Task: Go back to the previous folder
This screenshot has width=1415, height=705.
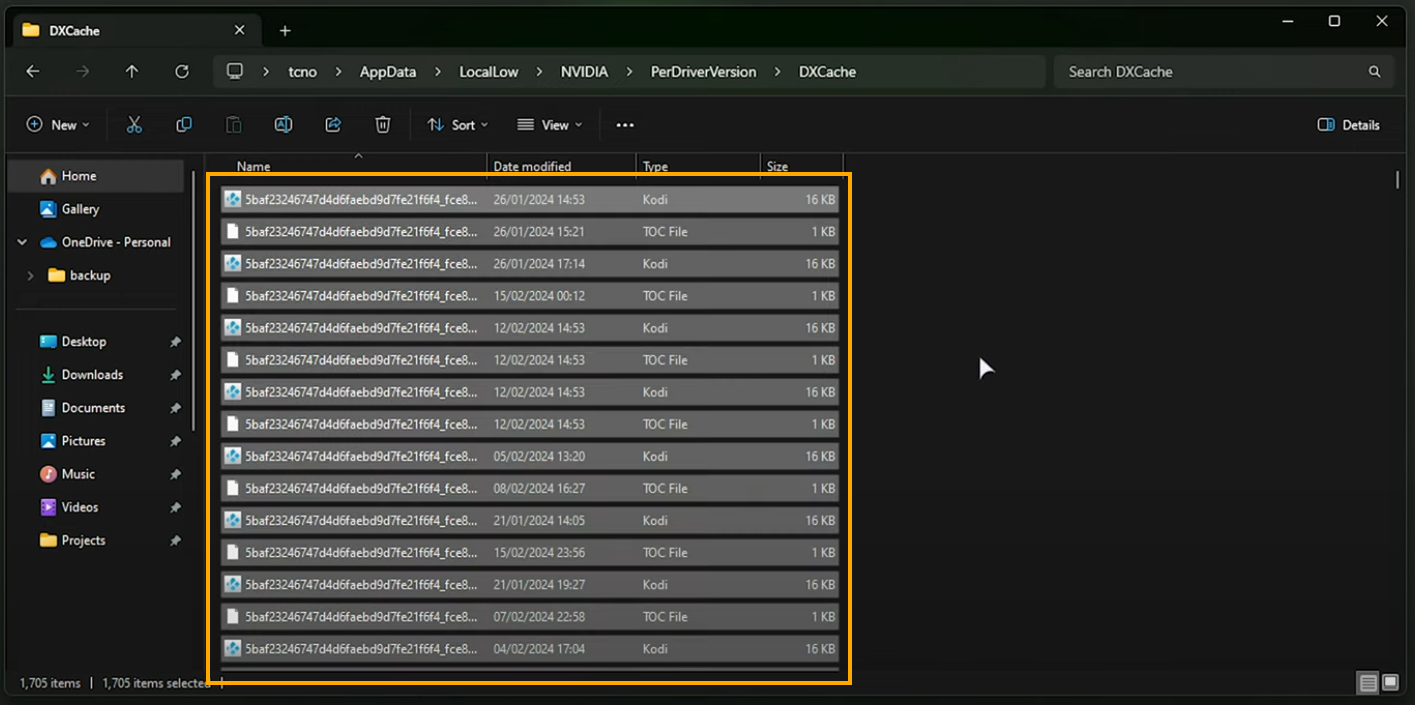Action: click(33, 71)
